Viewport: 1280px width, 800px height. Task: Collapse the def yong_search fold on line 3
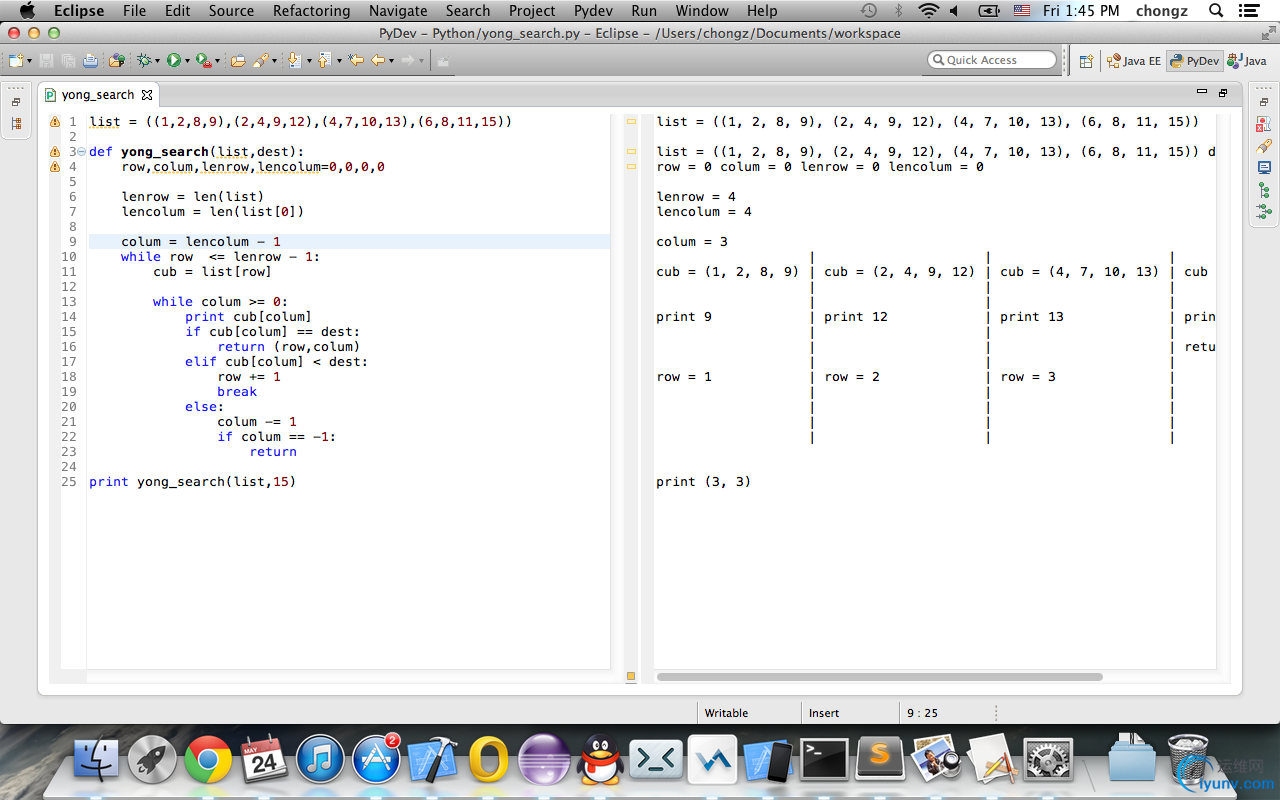[81, 152]
